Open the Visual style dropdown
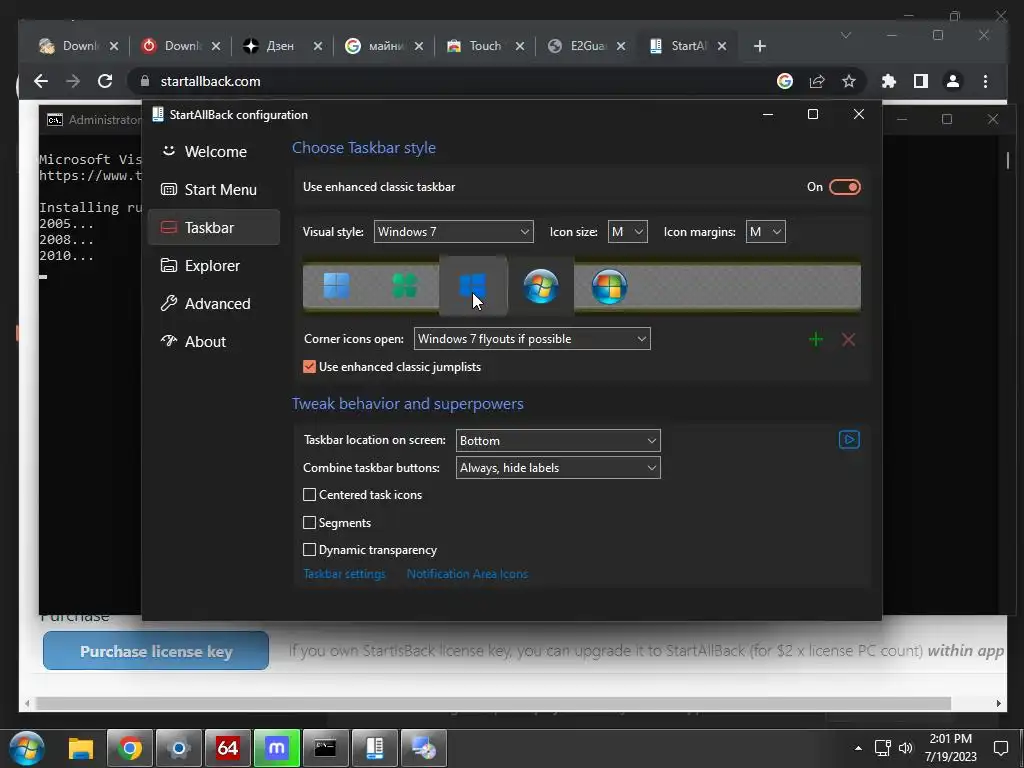This screenshot has width=1024, height=768. (x=453, y=232)
